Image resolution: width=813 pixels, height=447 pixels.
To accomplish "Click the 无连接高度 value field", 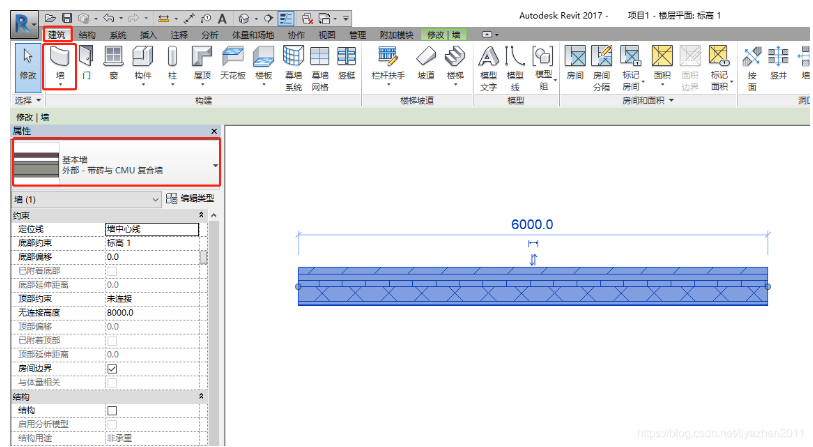I will 150,313.
